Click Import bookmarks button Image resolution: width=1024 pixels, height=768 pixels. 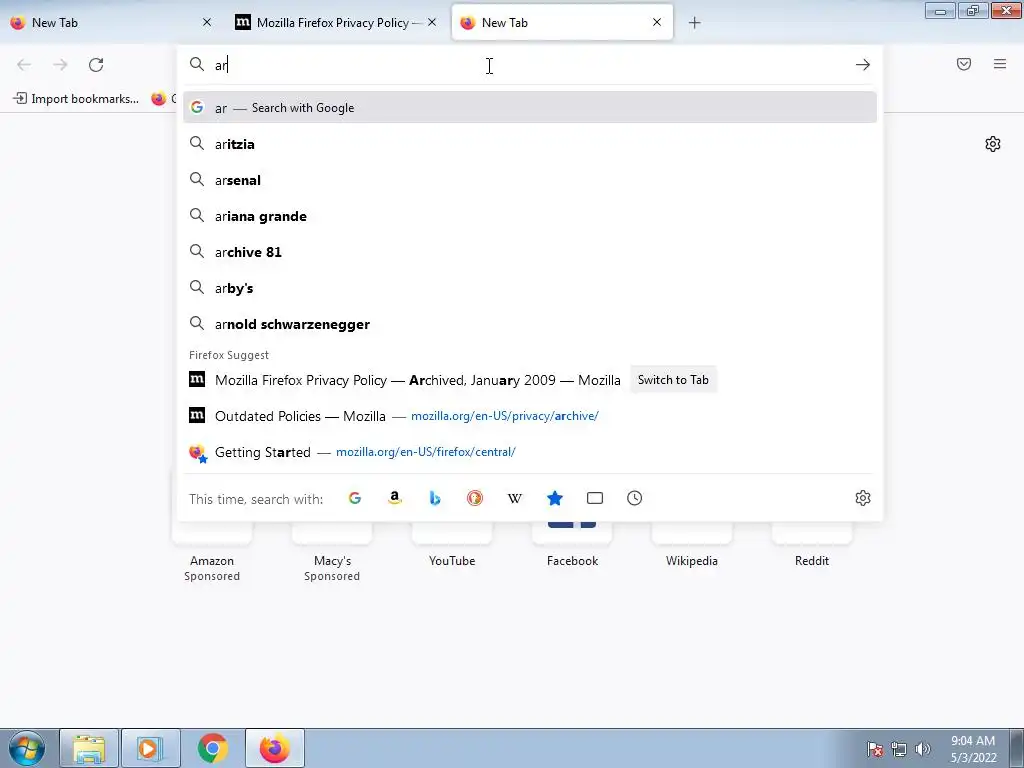[76, 99]
